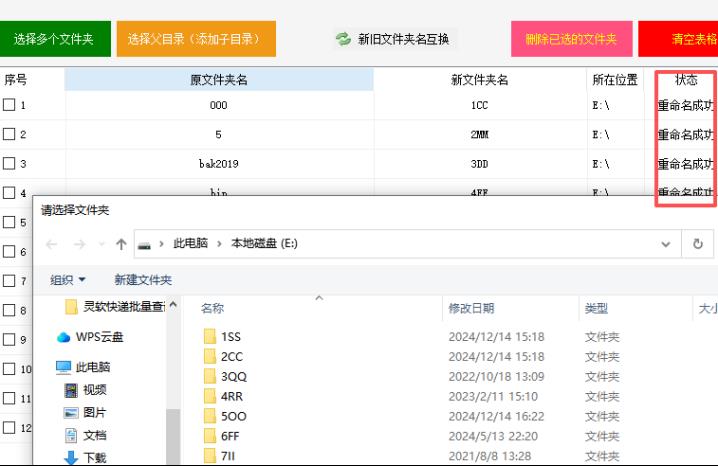Click the green 选择多个文件夹 button

pyautogui.click(x=54, y=39)
